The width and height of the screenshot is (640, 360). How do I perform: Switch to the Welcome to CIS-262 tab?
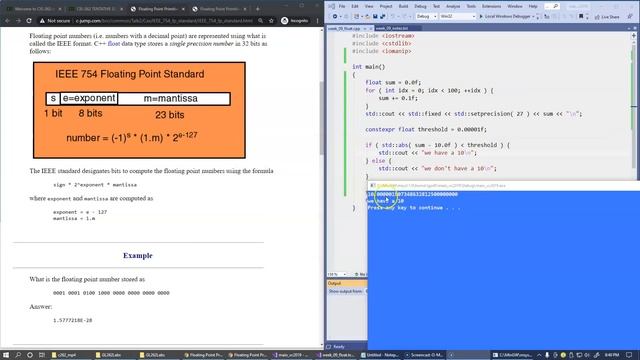33,9
